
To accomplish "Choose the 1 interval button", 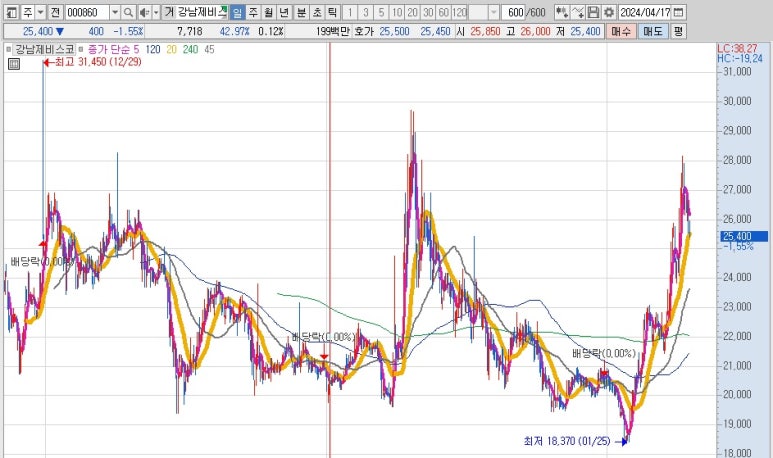I will point(350,12).
